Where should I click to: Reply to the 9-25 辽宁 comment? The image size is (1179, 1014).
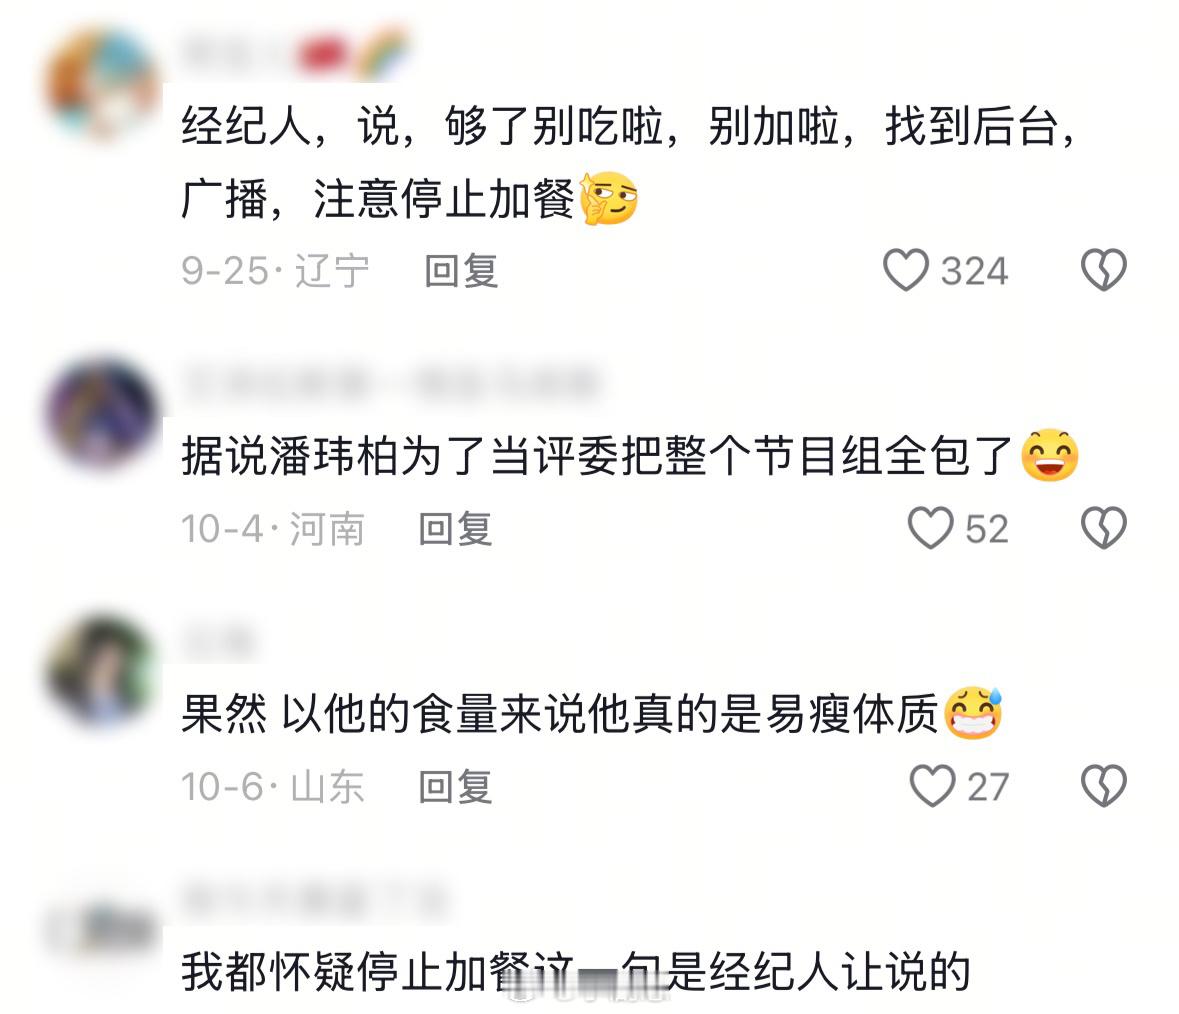461,271
